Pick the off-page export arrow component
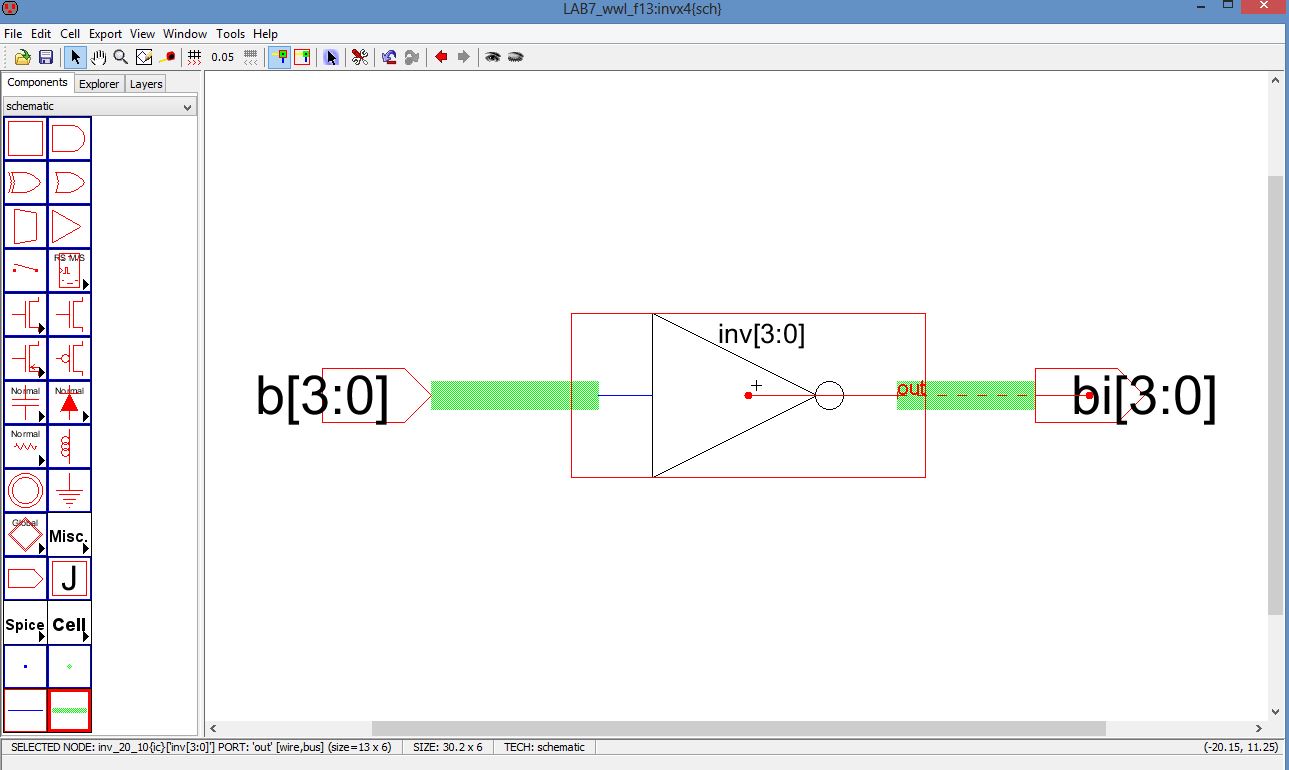Screen dimensions: 1289x770 pyautogui.click(x=26, y=579)
